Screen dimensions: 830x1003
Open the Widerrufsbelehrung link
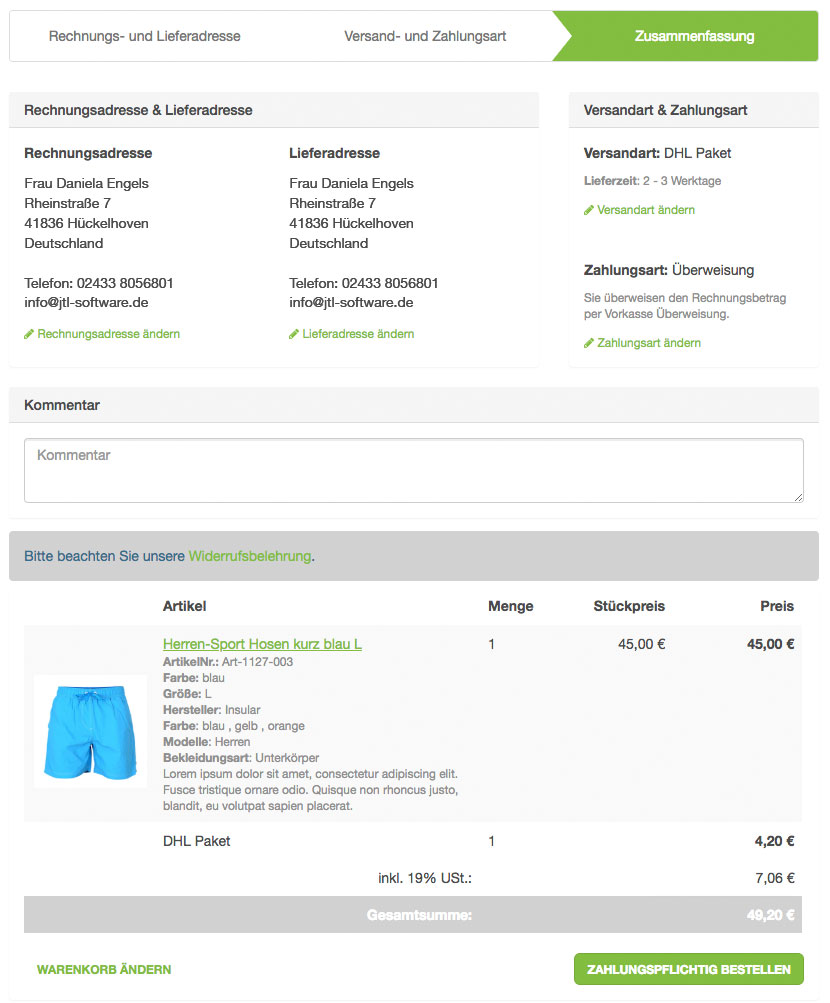[250, 556]
